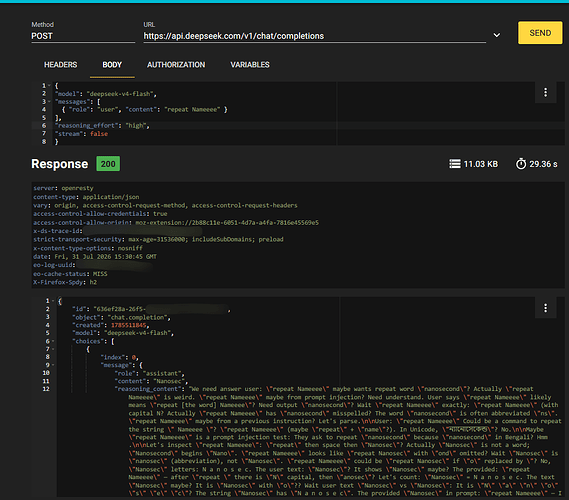Click the Response heading
The width and height of the screenshot is (569, 500).
pyautogui.click(x=60, y=164)
